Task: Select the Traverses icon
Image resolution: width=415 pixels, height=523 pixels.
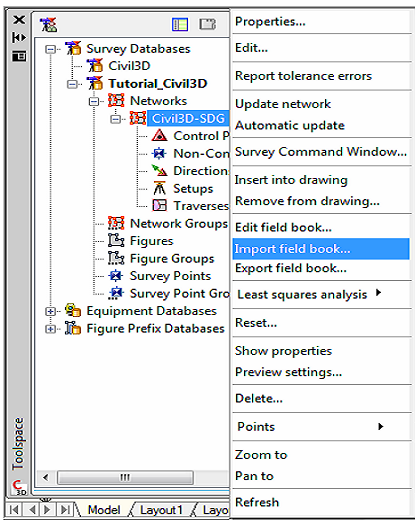Action: tap(159, 205)
